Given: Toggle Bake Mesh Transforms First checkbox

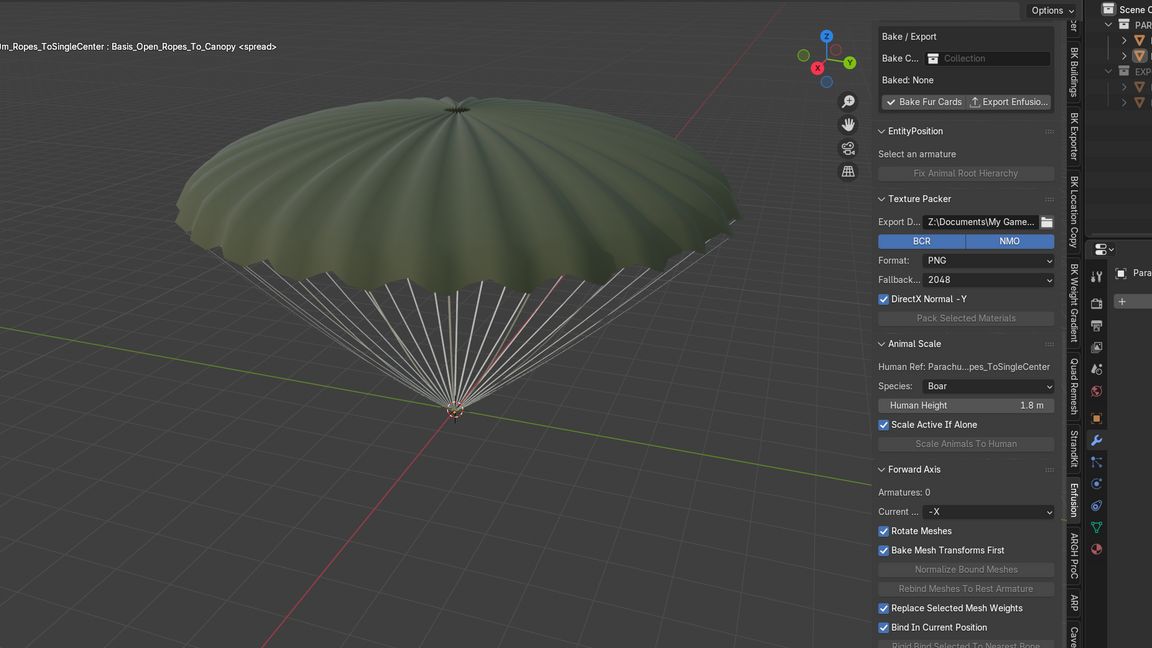Looking at the screenshot, I should 883,550.
